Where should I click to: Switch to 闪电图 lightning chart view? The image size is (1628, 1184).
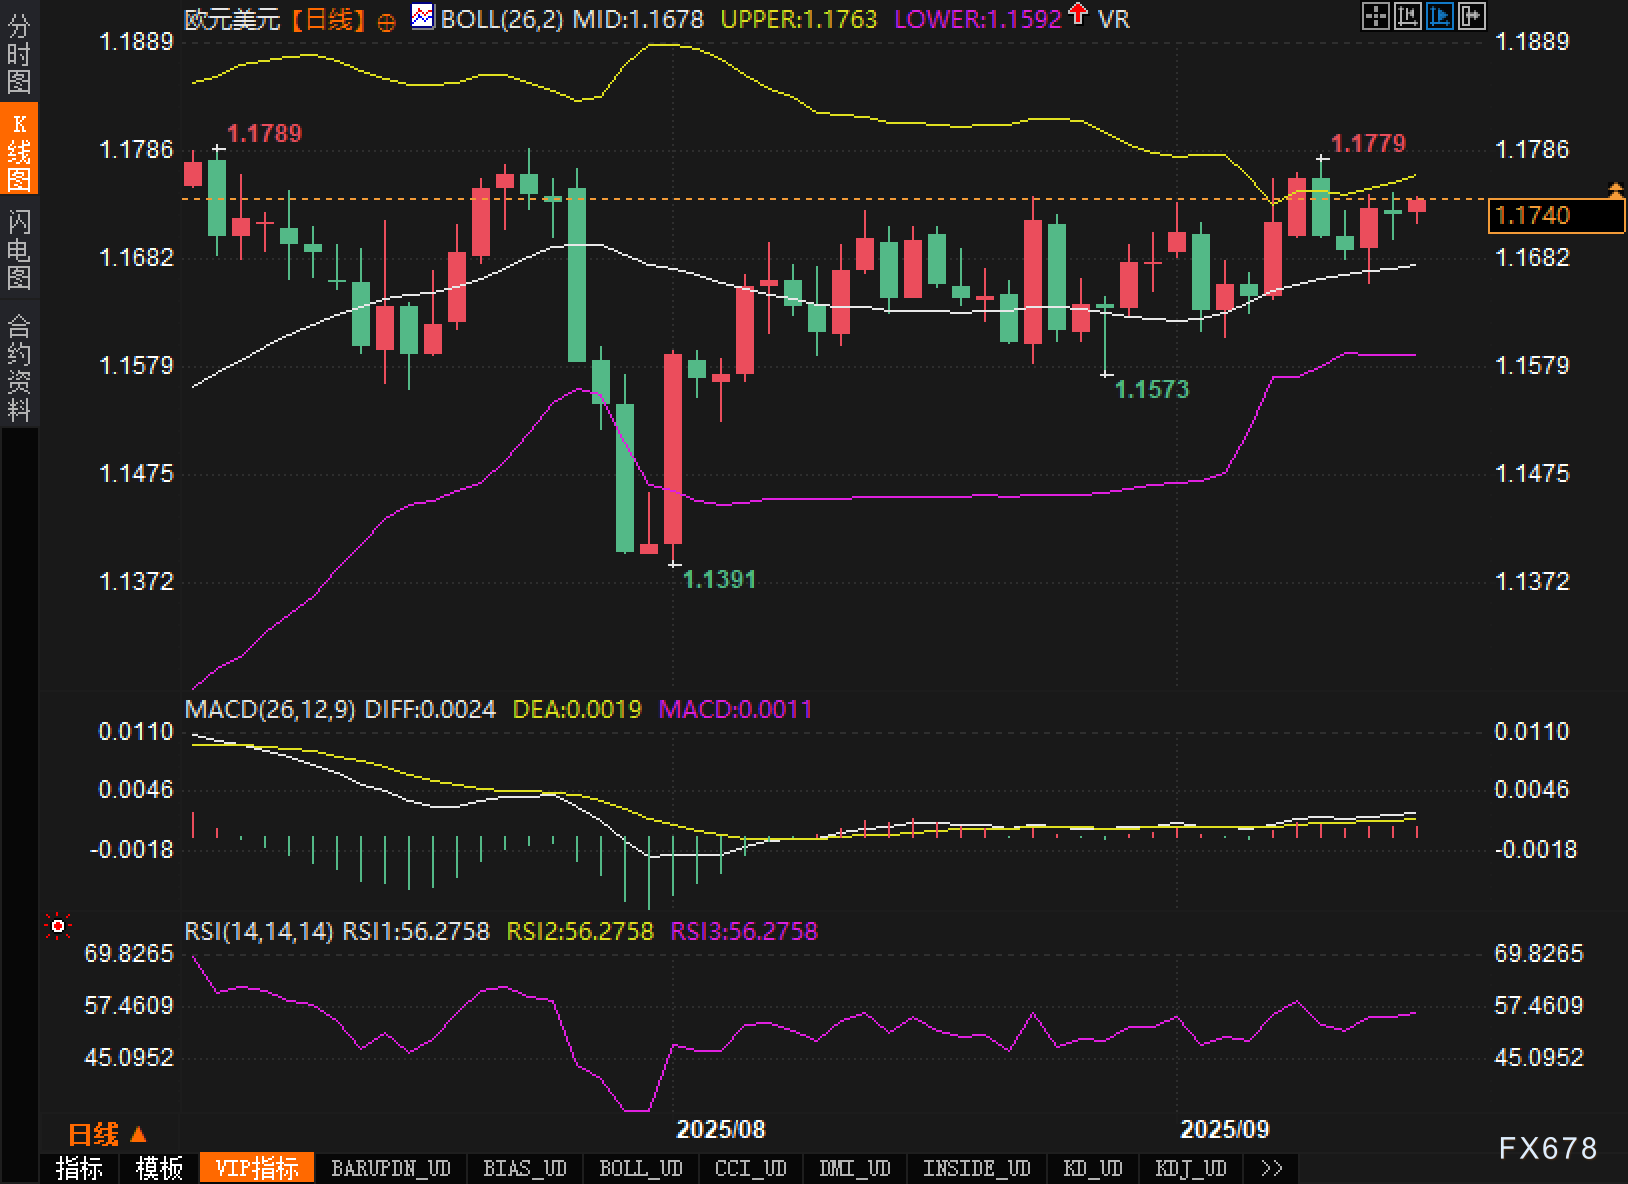pos(19,250)
